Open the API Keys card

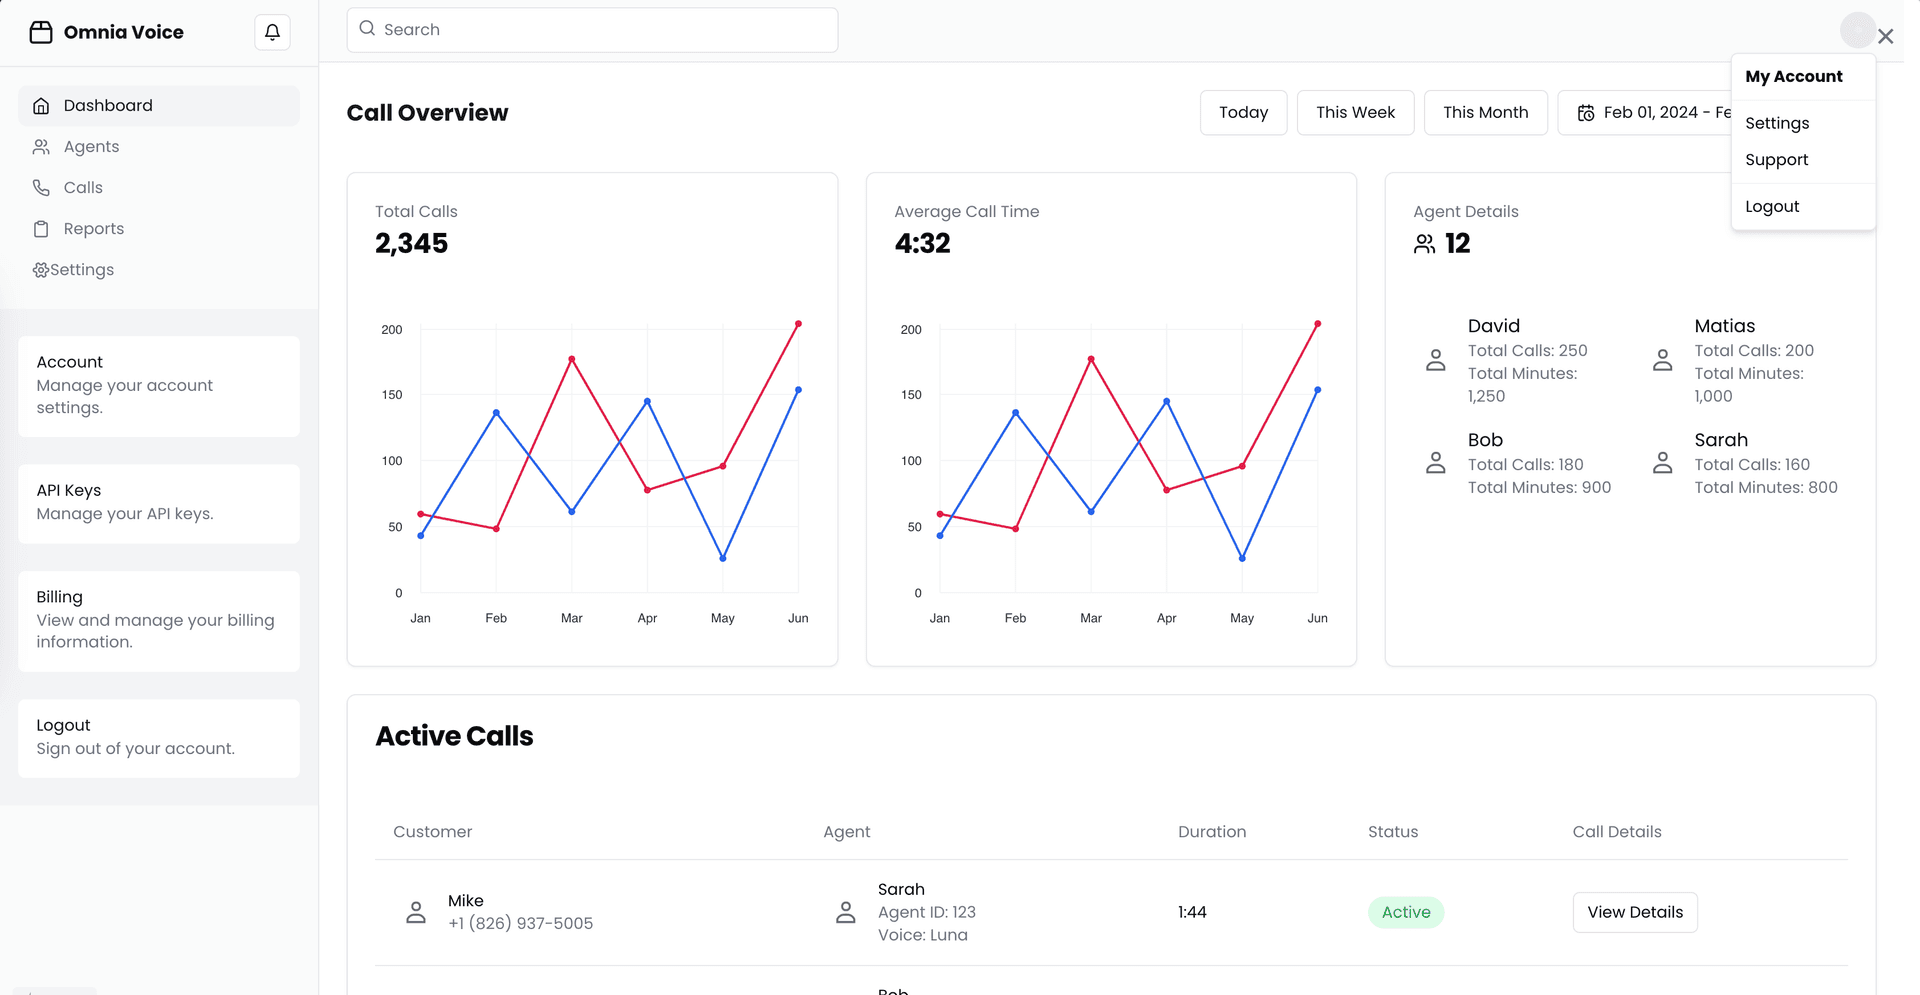[159, 504]
